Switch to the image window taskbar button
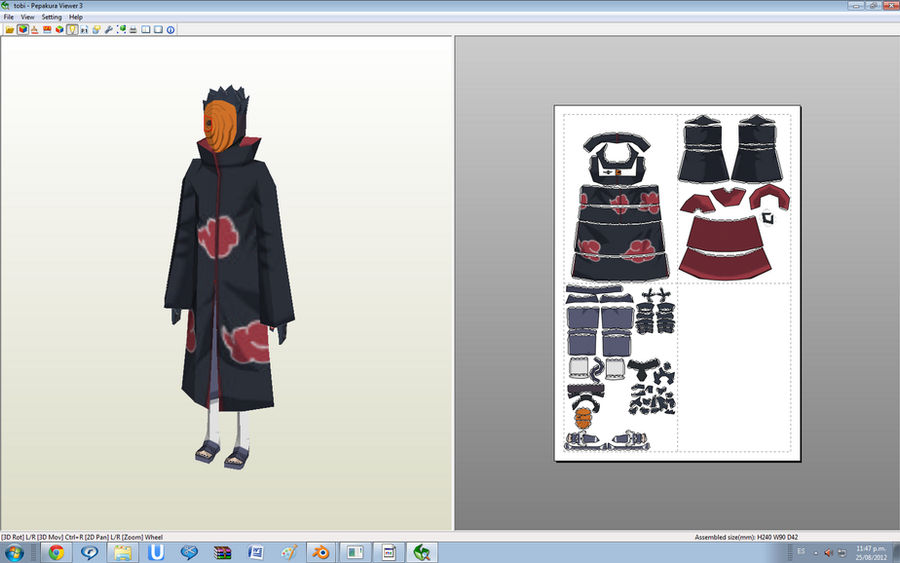The image size is (900, 563). point(355,553)
